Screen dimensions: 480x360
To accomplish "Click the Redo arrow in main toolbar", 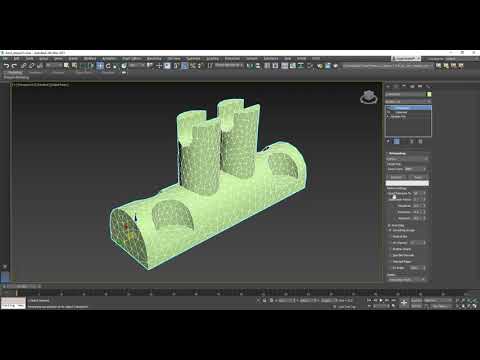I will 14,66.
